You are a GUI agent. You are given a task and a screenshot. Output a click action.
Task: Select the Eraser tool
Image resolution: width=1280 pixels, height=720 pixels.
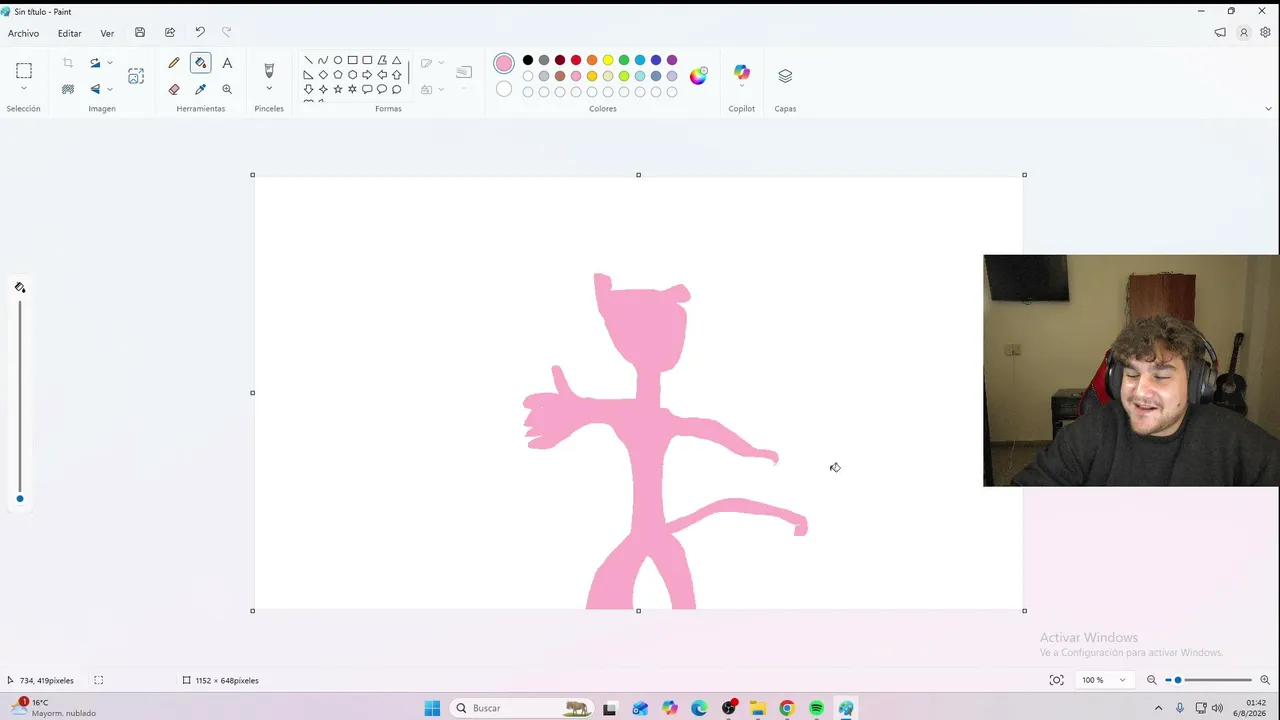pos(174,89)
